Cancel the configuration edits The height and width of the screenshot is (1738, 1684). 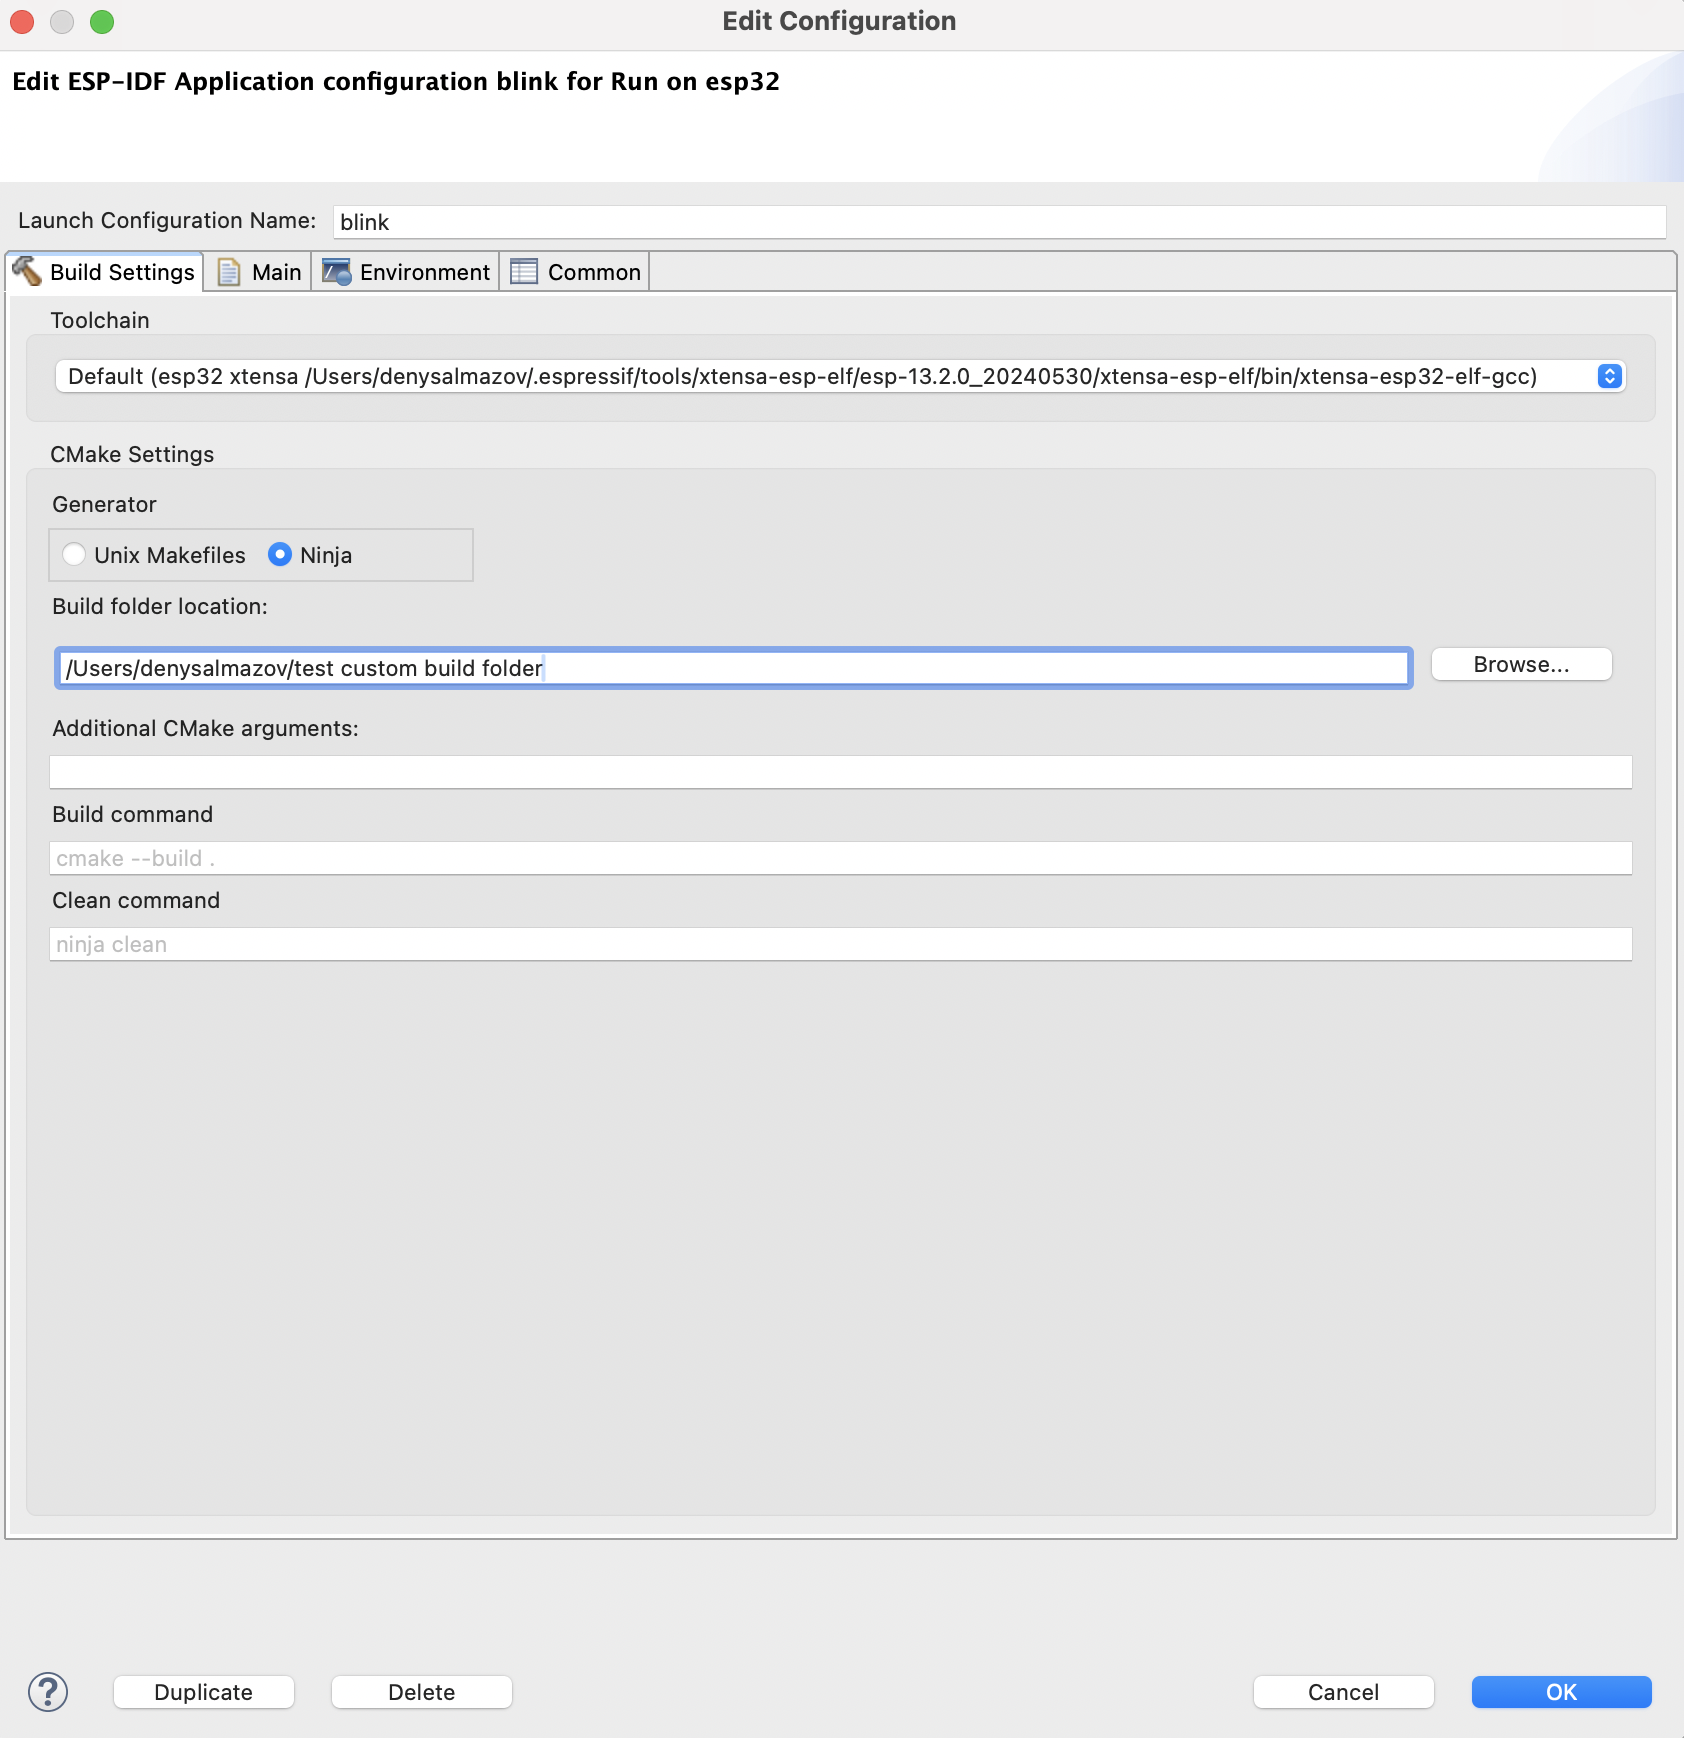tap(1342, 1692)
